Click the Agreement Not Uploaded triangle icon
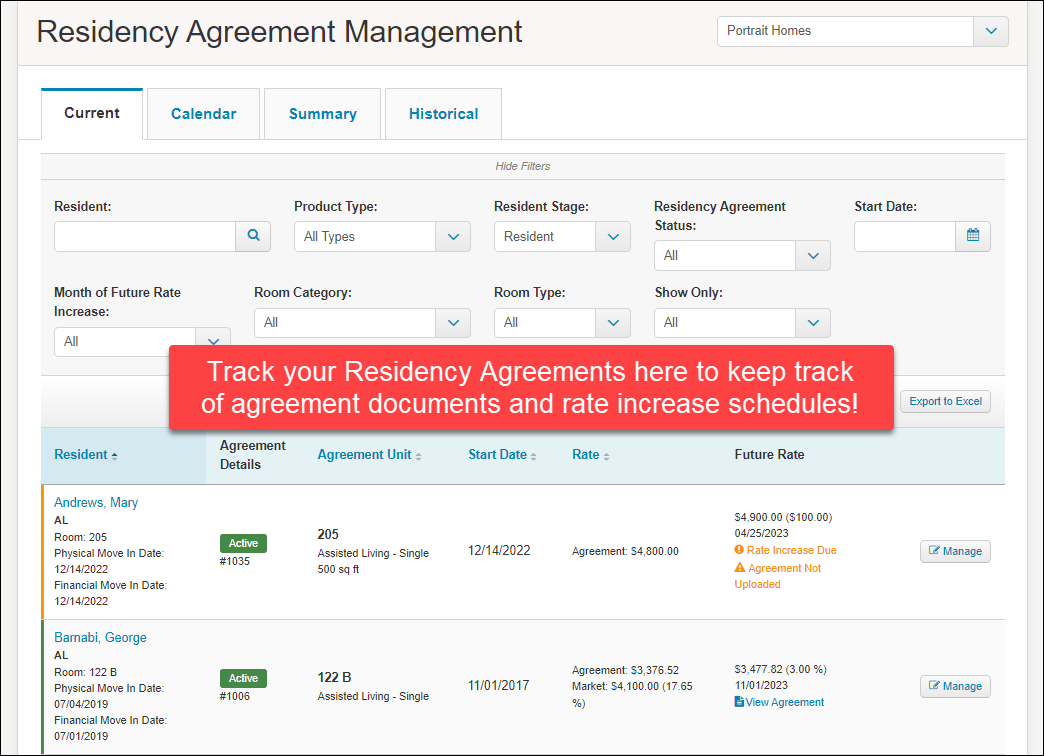 click(x=740, y=567)
